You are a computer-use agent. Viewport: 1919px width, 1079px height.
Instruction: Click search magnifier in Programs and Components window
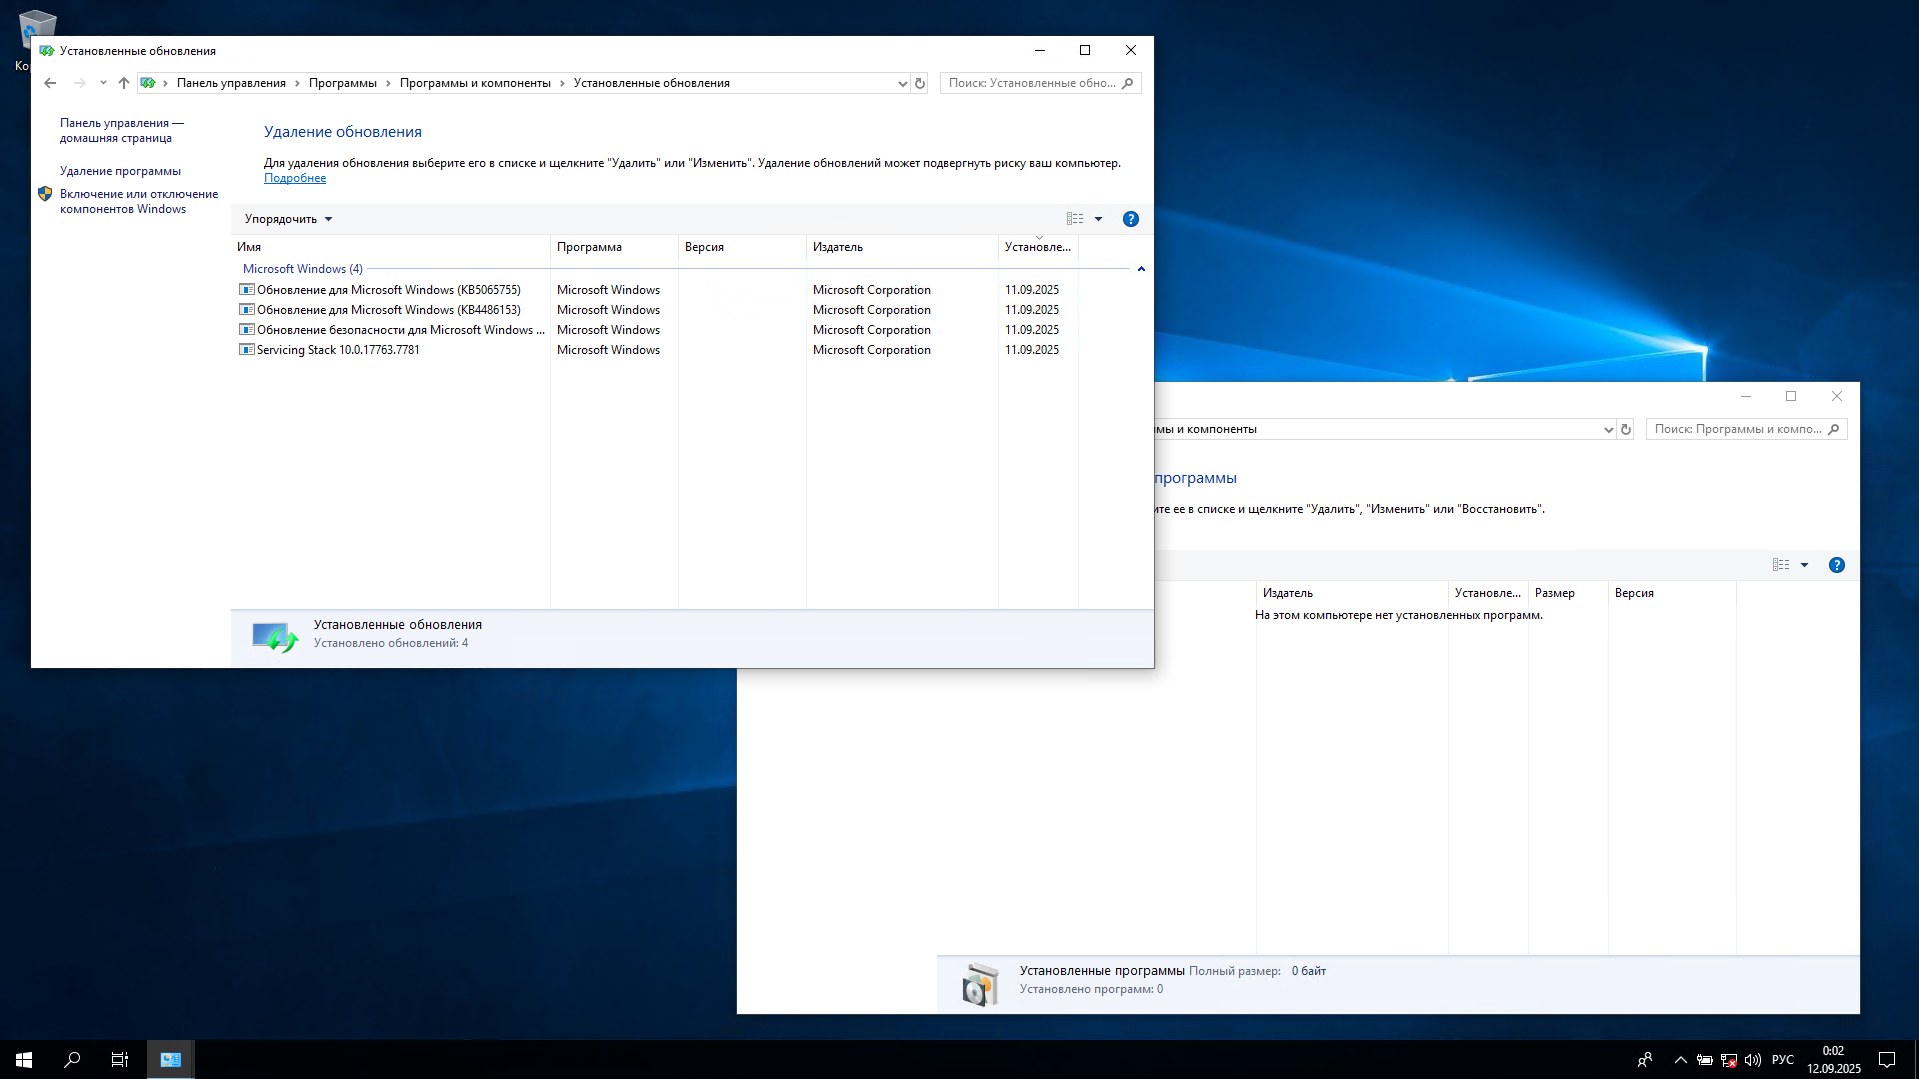(1834, 429)
